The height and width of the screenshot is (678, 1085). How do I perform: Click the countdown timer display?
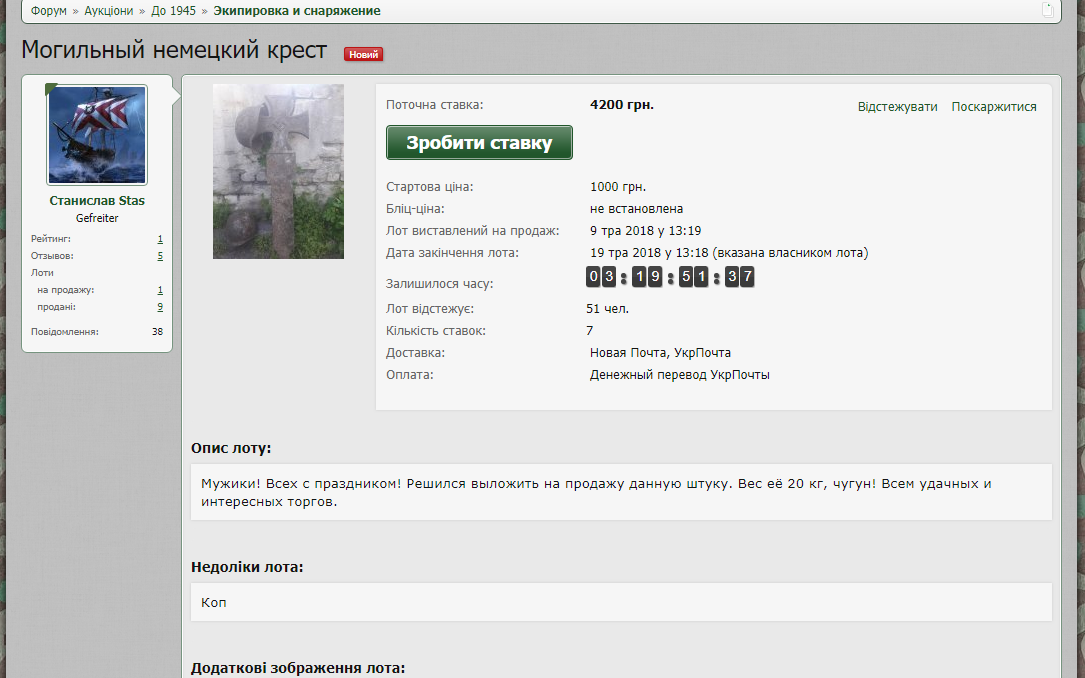[670, 277]
